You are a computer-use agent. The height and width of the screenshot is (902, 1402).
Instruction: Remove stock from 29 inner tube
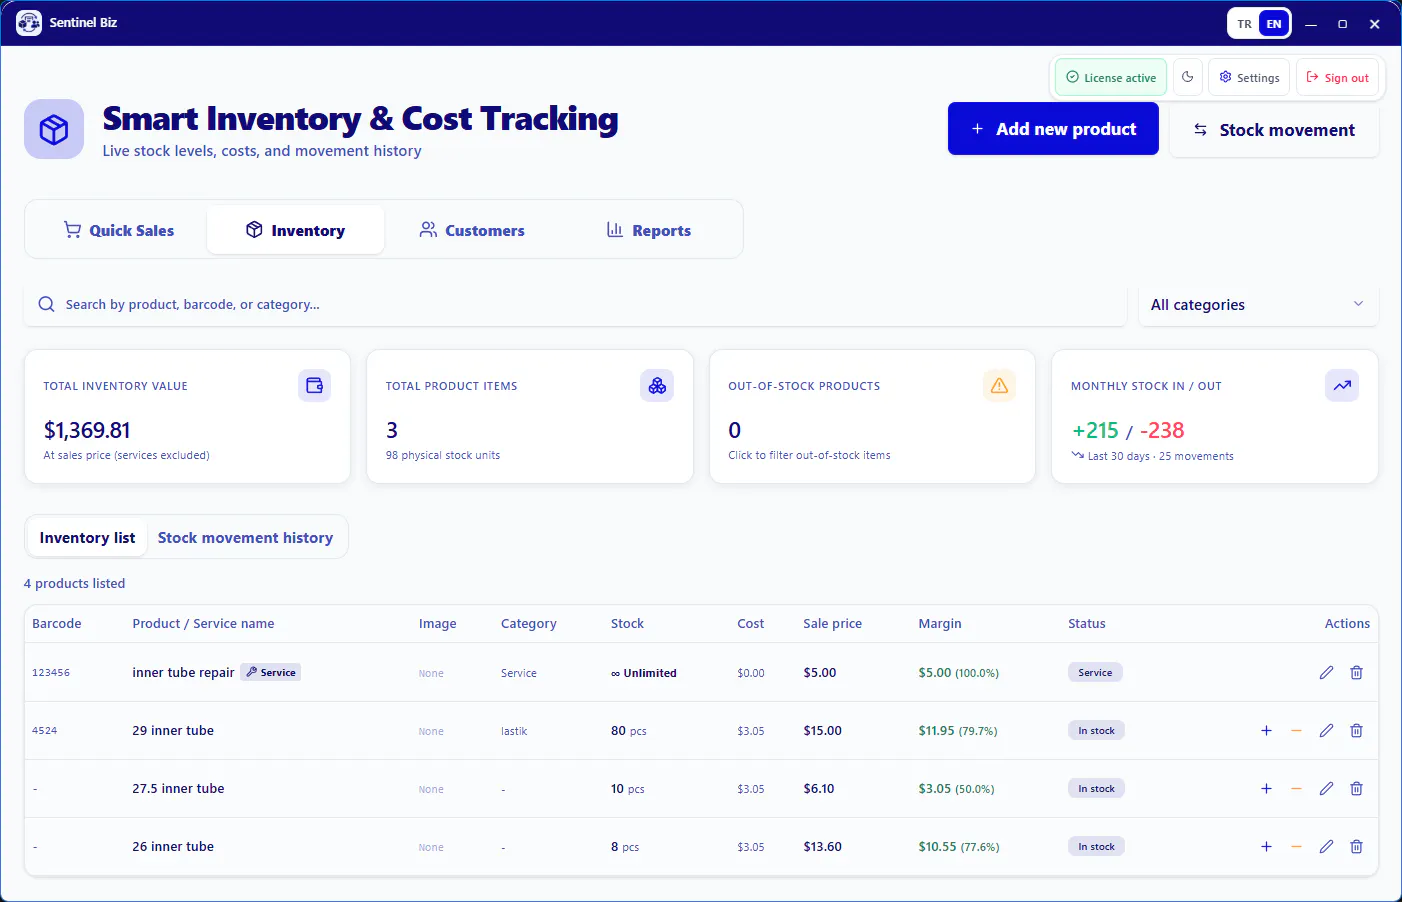(1296, 731)
